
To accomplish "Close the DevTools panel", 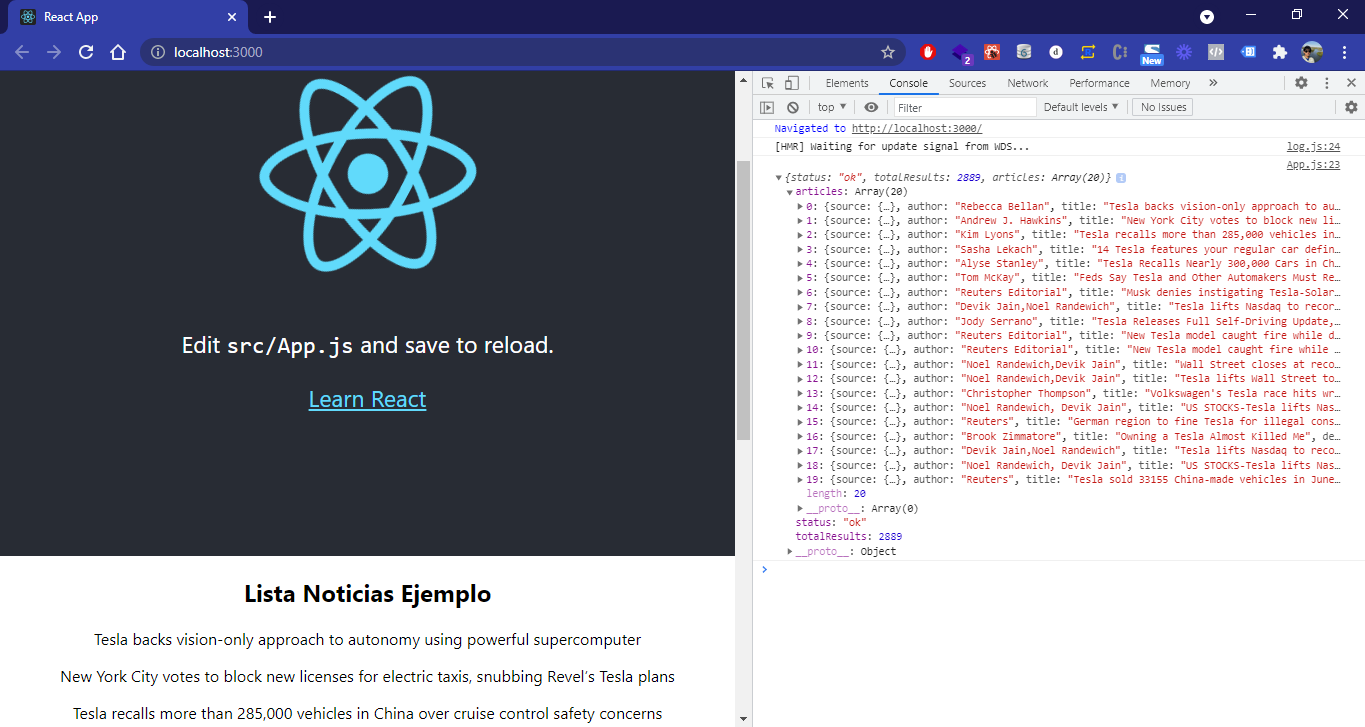I will tap(1351, 83).
